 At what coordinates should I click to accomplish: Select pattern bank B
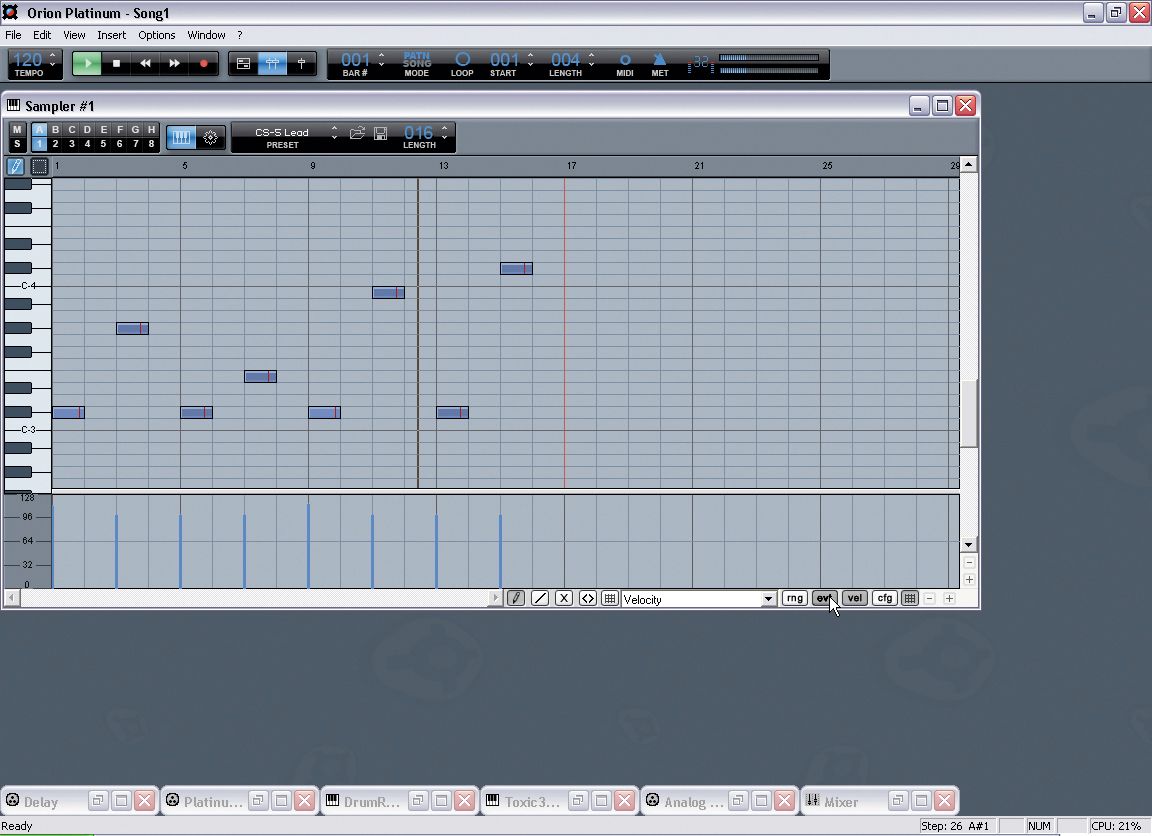coord(55,129)
